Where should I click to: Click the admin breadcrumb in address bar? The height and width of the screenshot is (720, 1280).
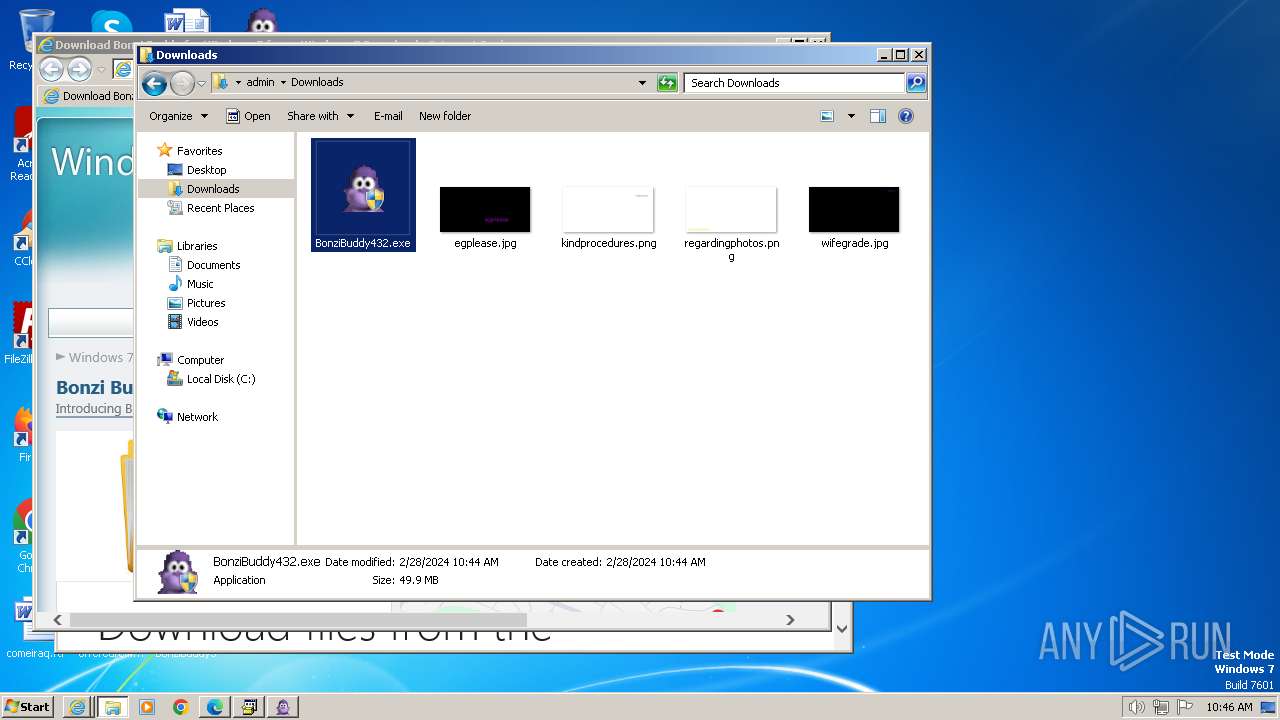pyautogui.click(x=260, y=83)
